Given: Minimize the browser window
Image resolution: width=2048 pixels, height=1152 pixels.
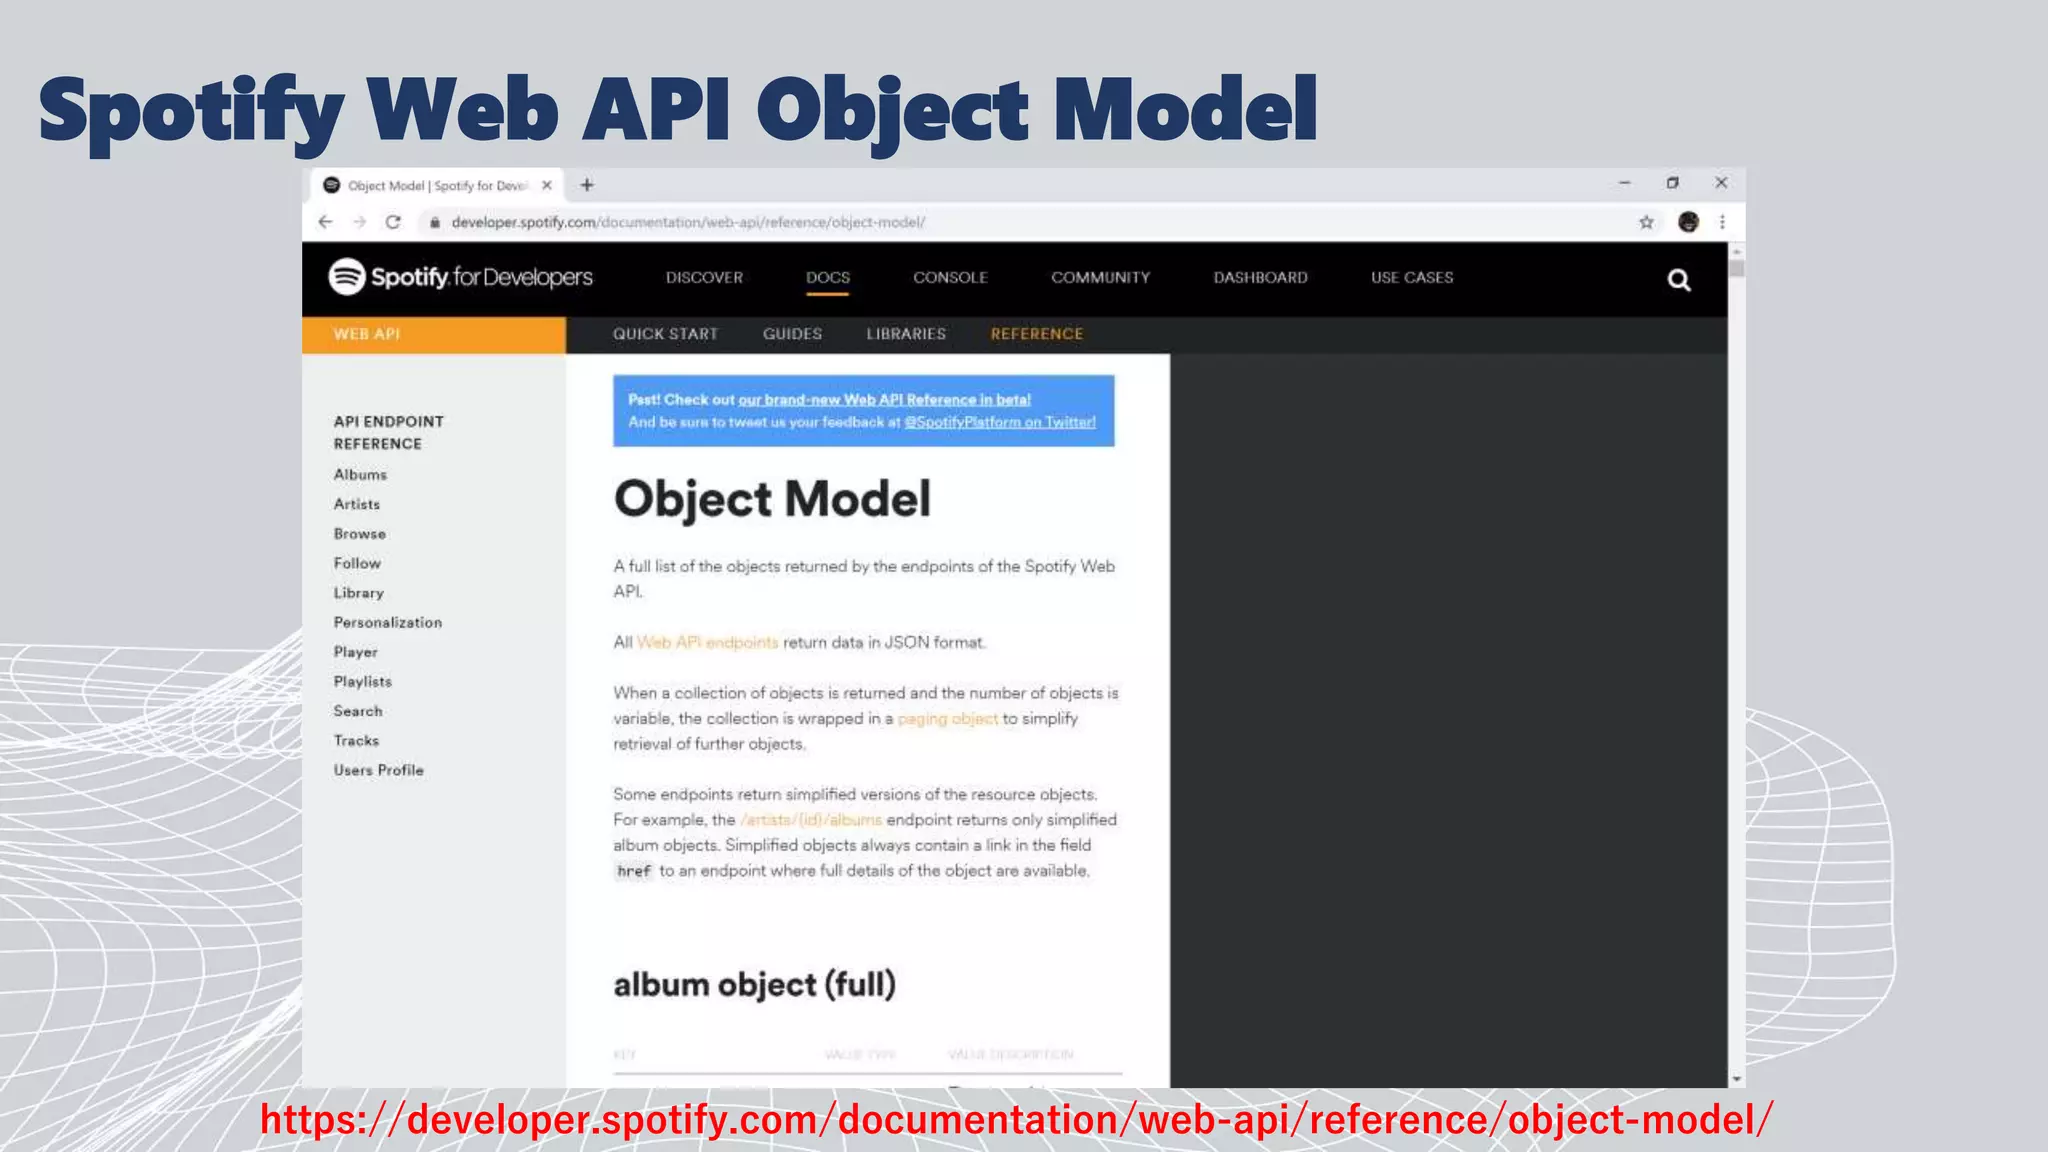Looking at the screenshot, I should click(1625, 183).
